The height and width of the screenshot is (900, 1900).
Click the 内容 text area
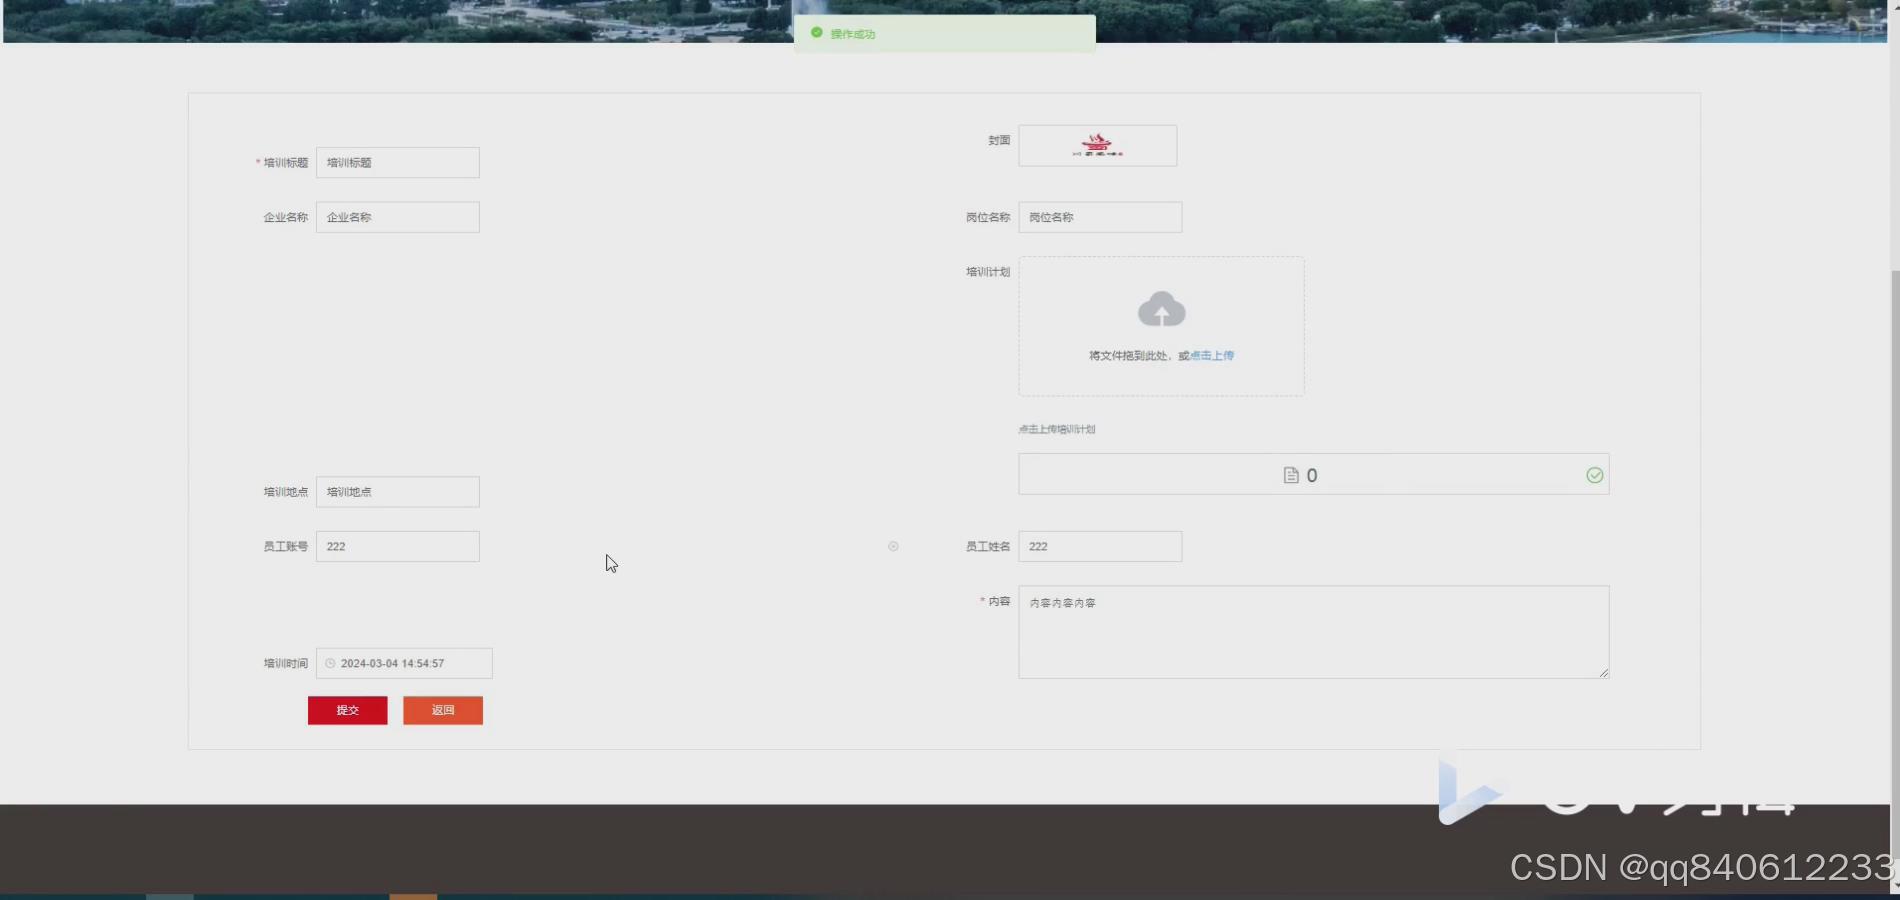point(1314,632)
